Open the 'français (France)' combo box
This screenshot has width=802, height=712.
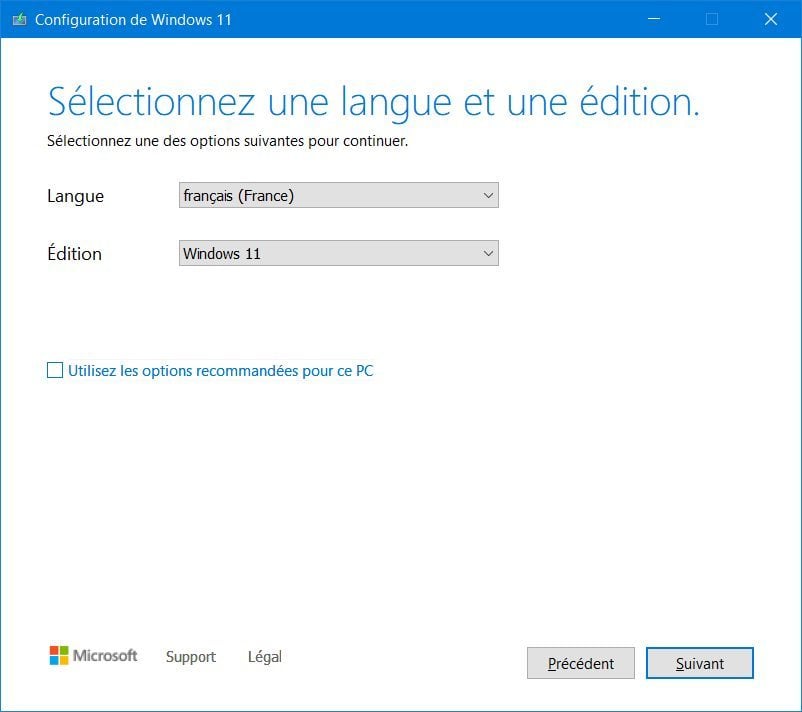(x=339, y=195)
